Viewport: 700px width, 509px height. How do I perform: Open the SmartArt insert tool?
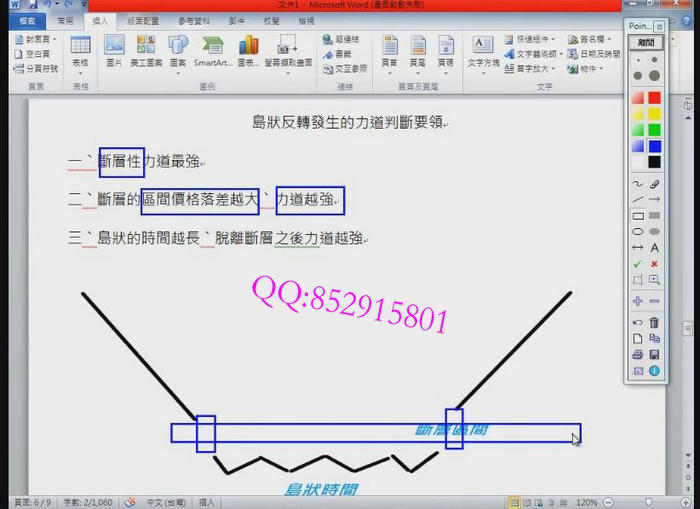(x=212, y=50)
